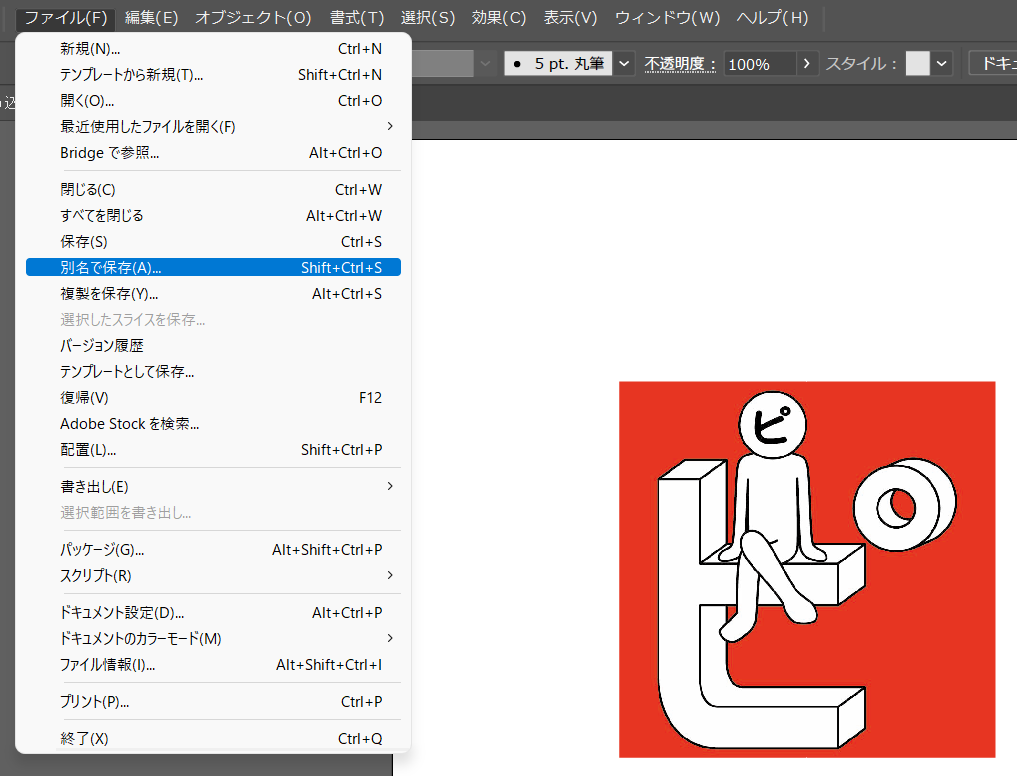Choose ファイル情報(I)... menu entry
The height and width of the screenshot is (776, 1017).
tap(213, 664)
